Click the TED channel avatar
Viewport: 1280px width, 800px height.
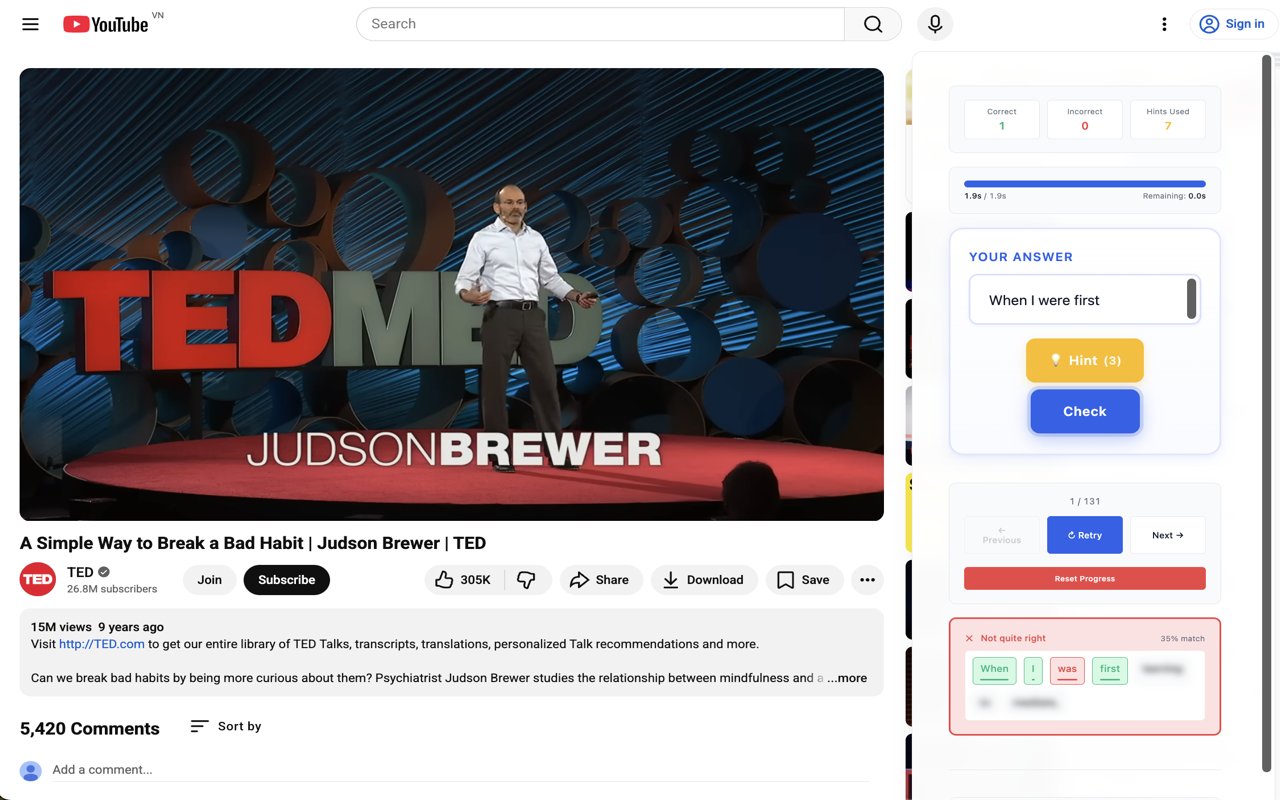point(38,580)
